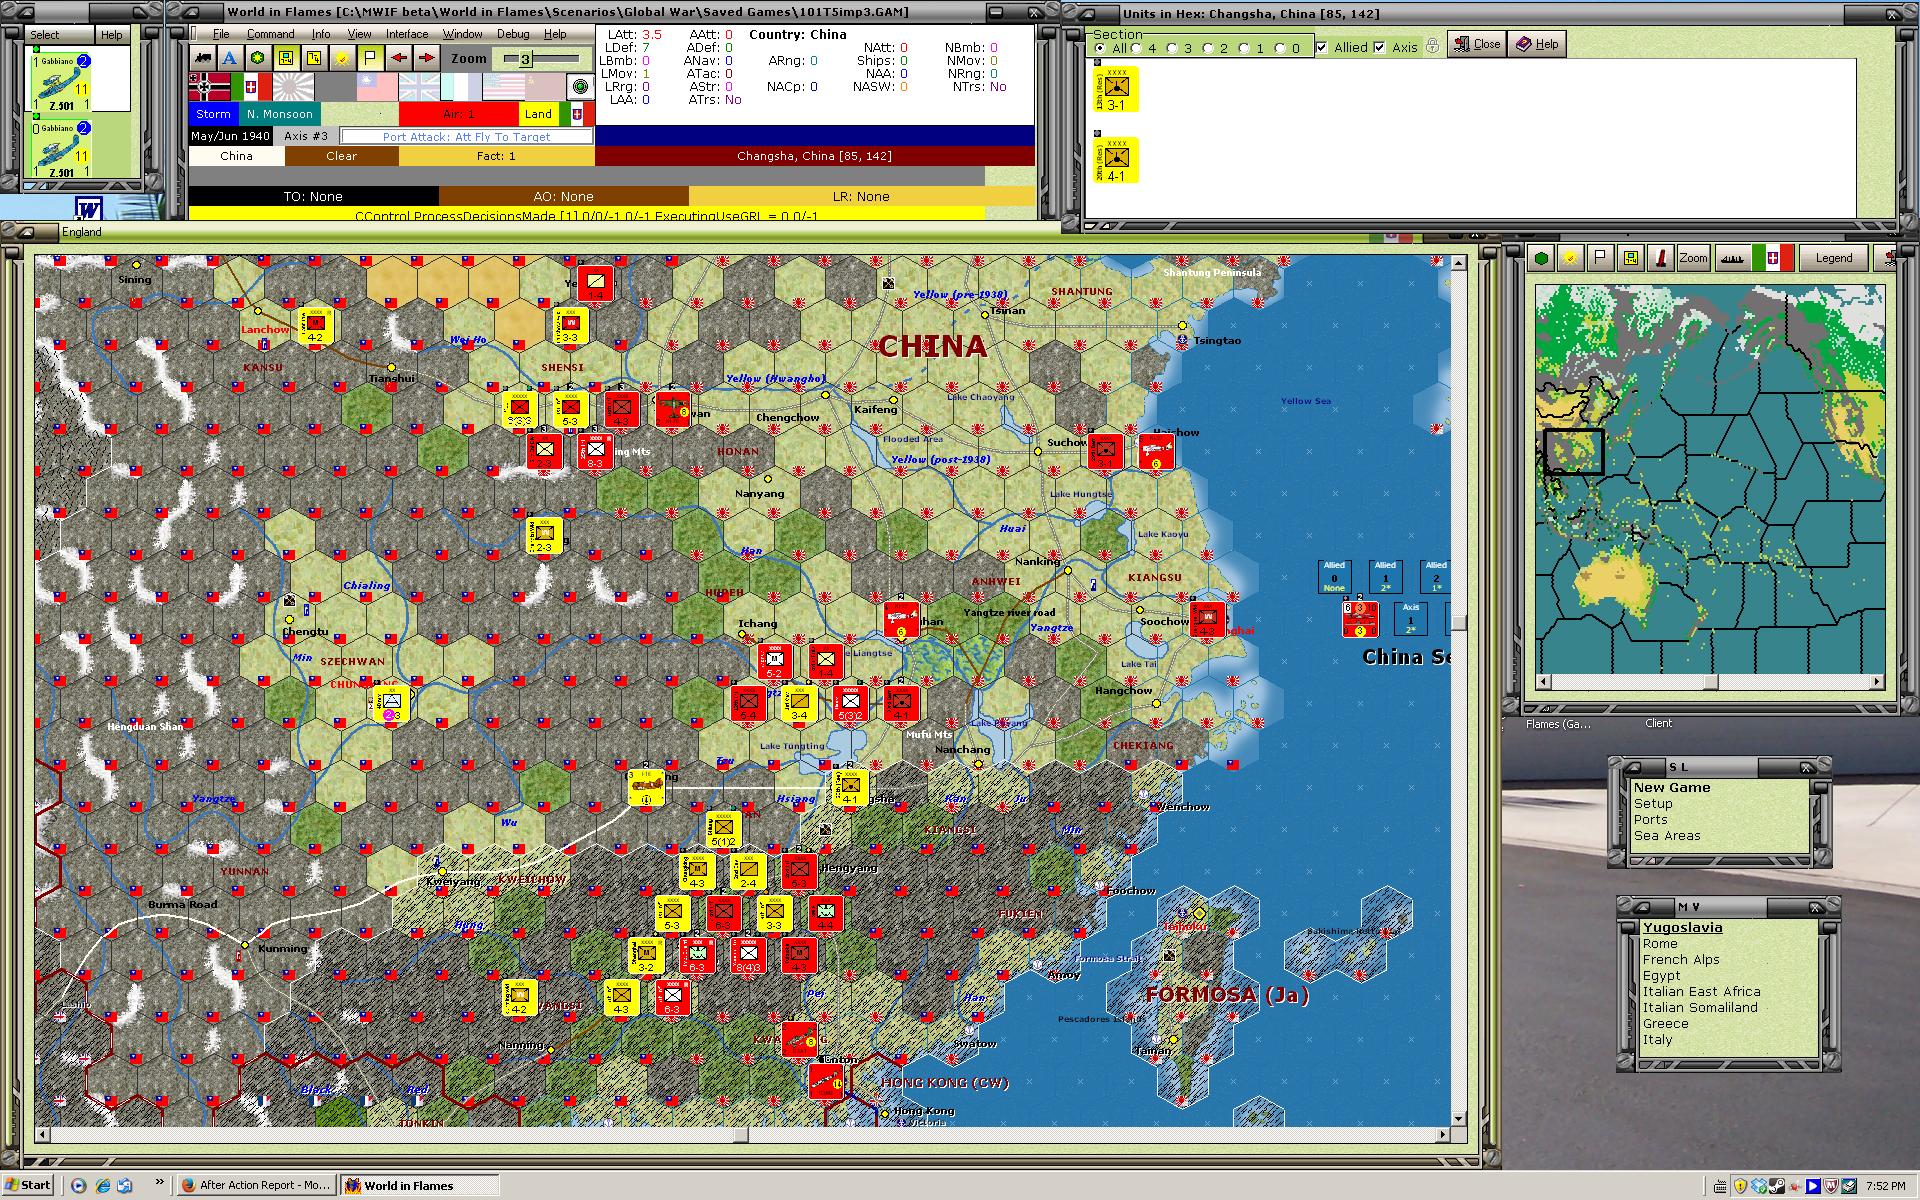Click the yellow stacked-units toolbar icon
Screen dimensions: 1920x1200
pos(314,58)
